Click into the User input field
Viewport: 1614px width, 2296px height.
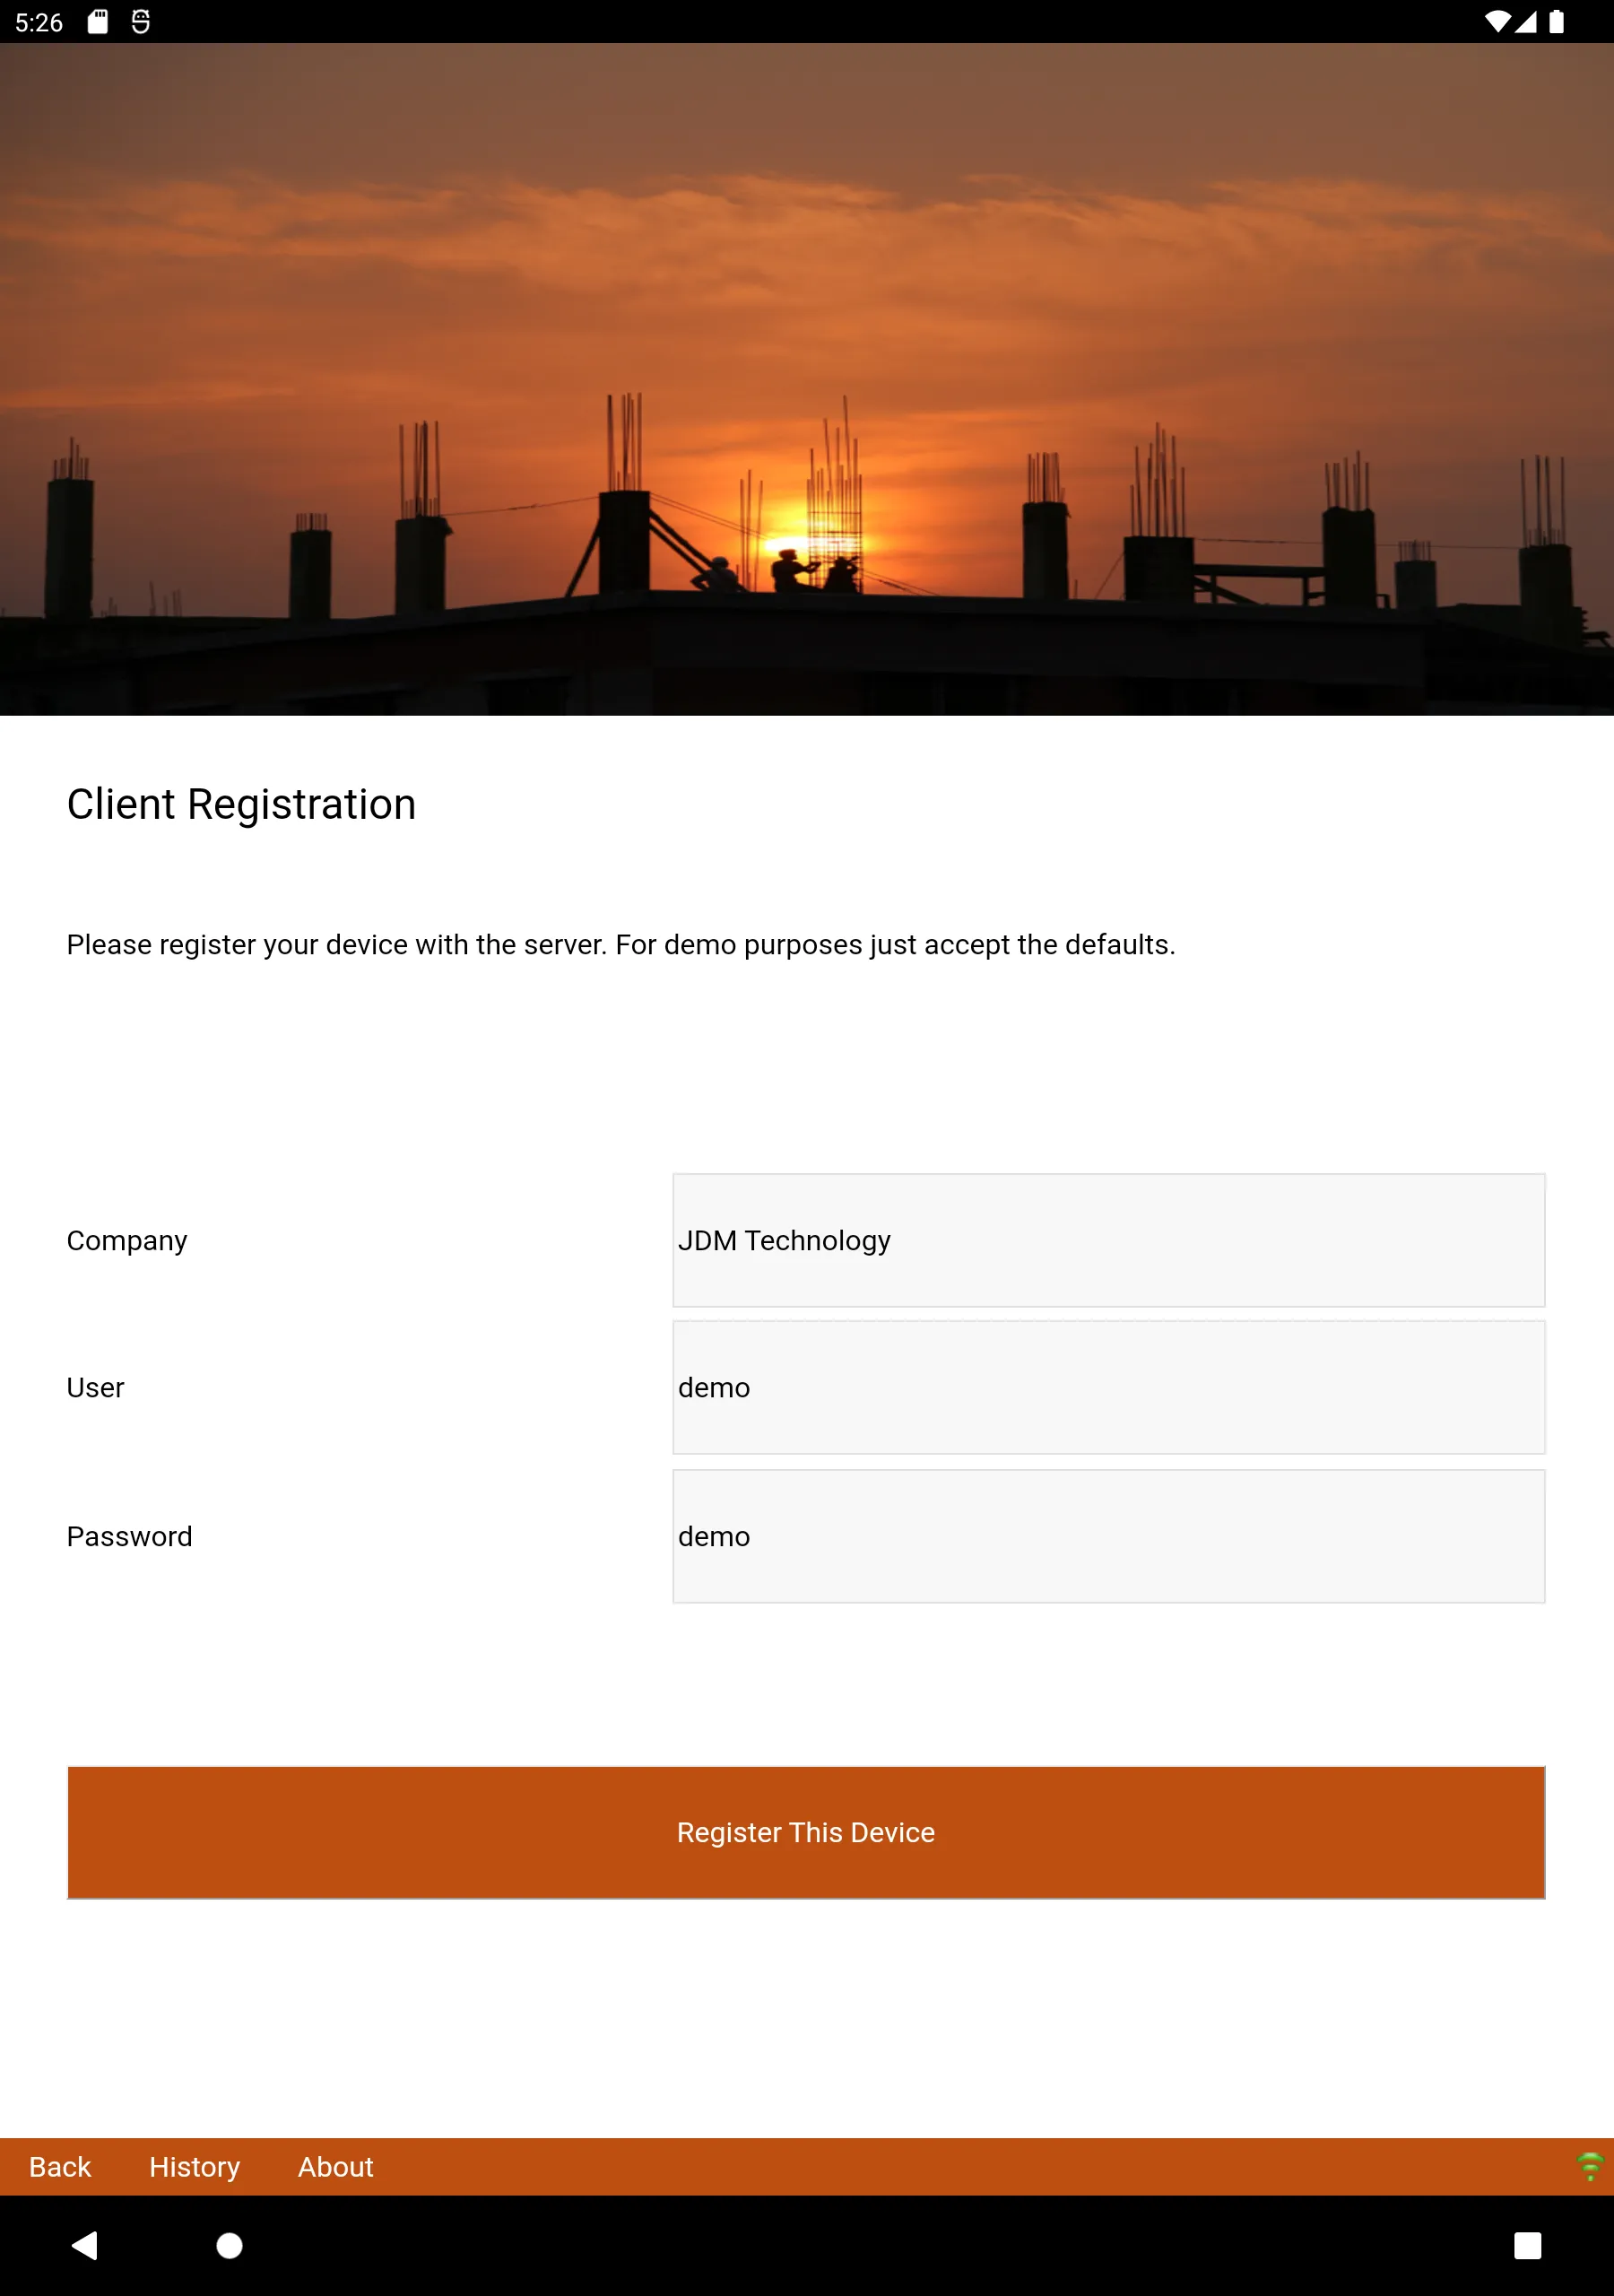point(1108,1387)
